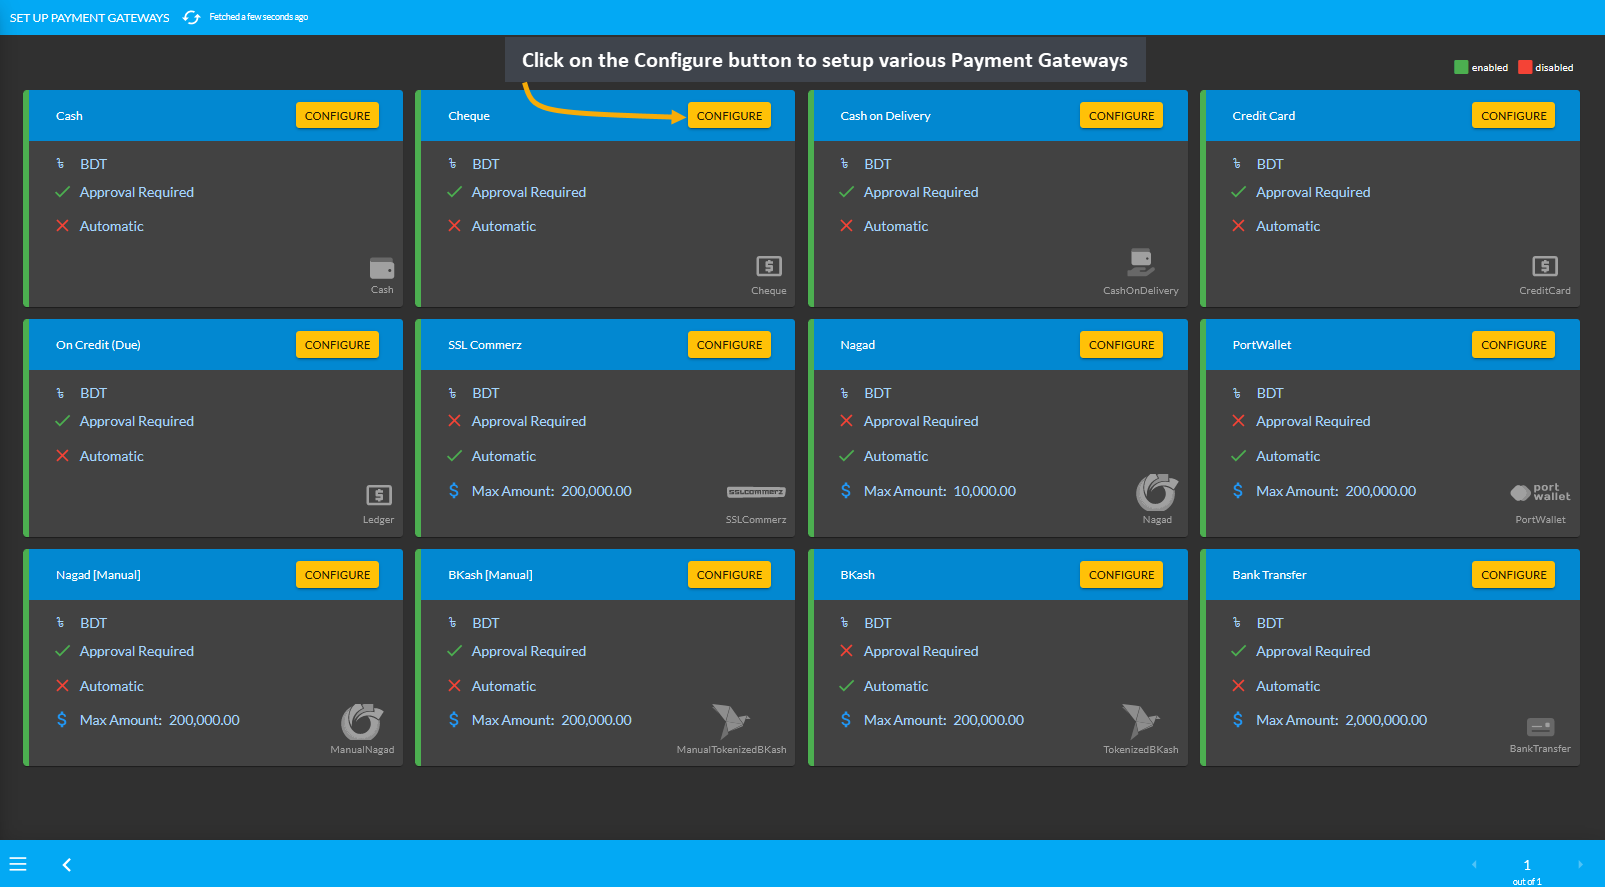Screen dimensions: 1605x887
Task: Click the BDT currency icon in Cash card
Action: [60, 163]
